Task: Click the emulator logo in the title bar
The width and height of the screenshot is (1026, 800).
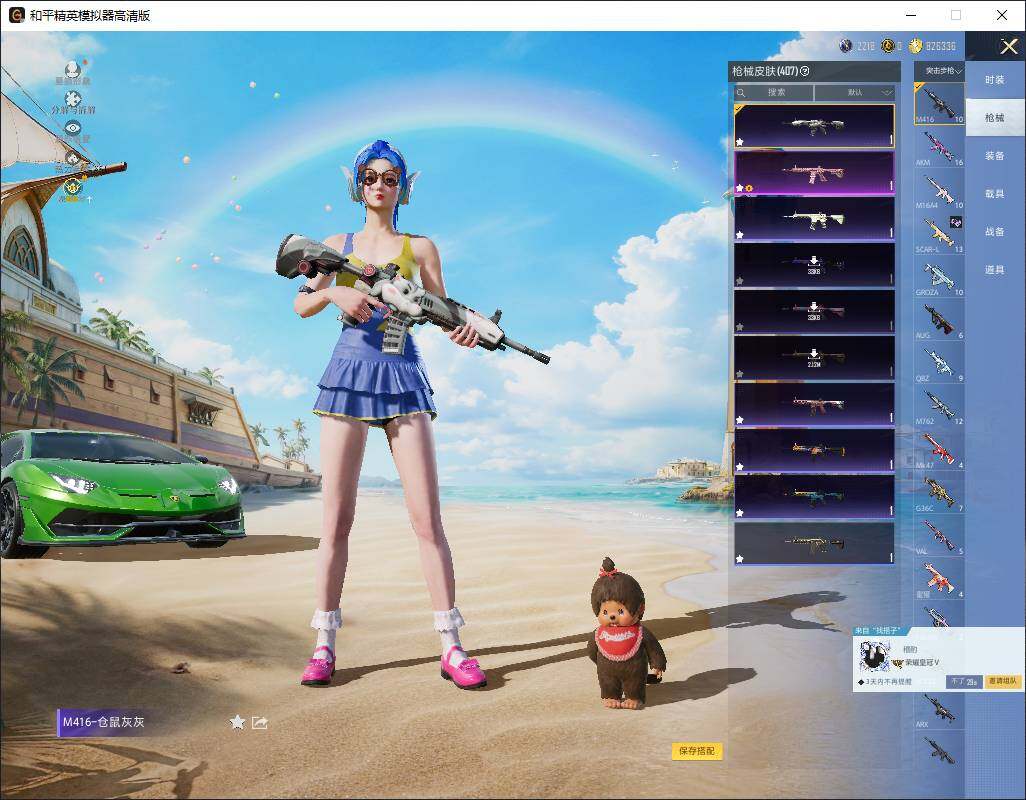Action: (16, 15)
